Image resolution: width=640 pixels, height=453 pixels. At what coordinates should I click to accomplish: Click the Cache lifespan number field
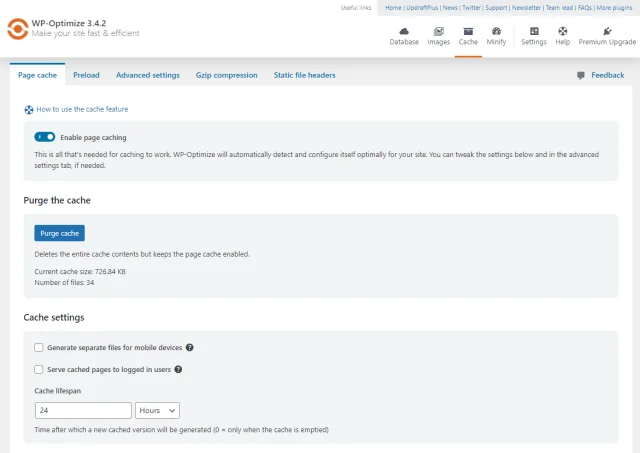(83, 410)
